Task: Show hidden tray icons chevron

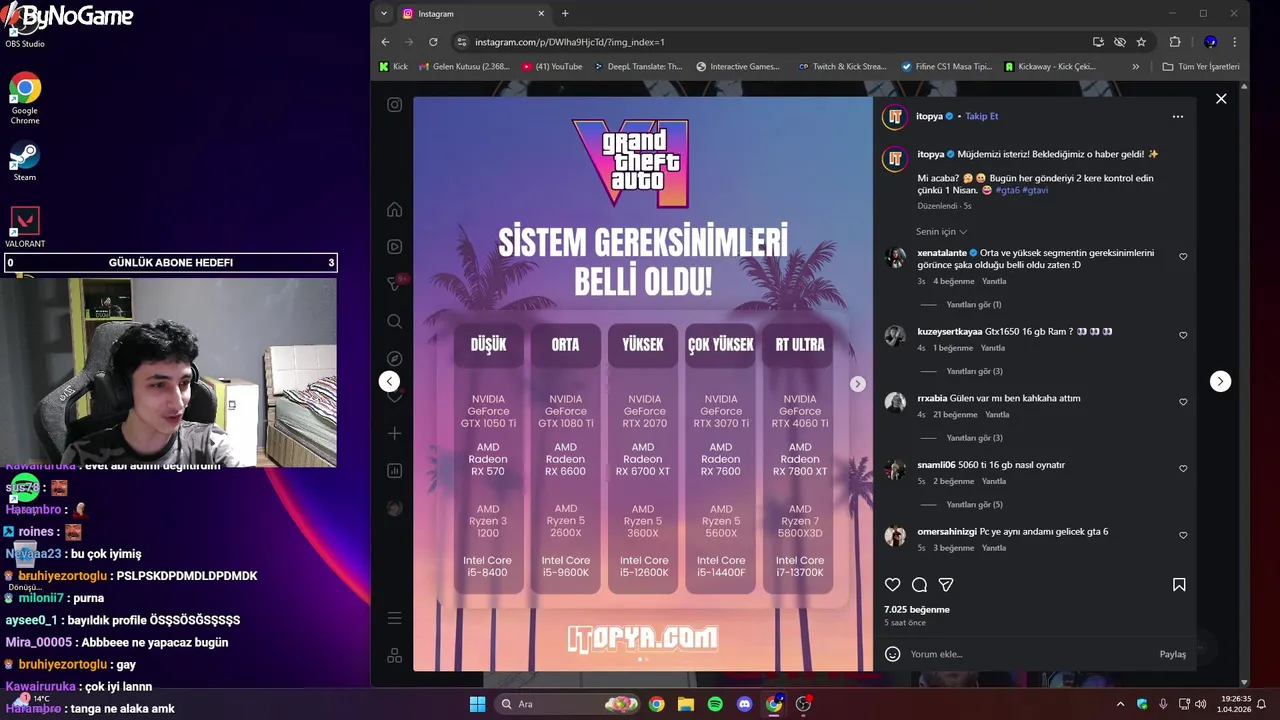Action: pos(1120,704)
